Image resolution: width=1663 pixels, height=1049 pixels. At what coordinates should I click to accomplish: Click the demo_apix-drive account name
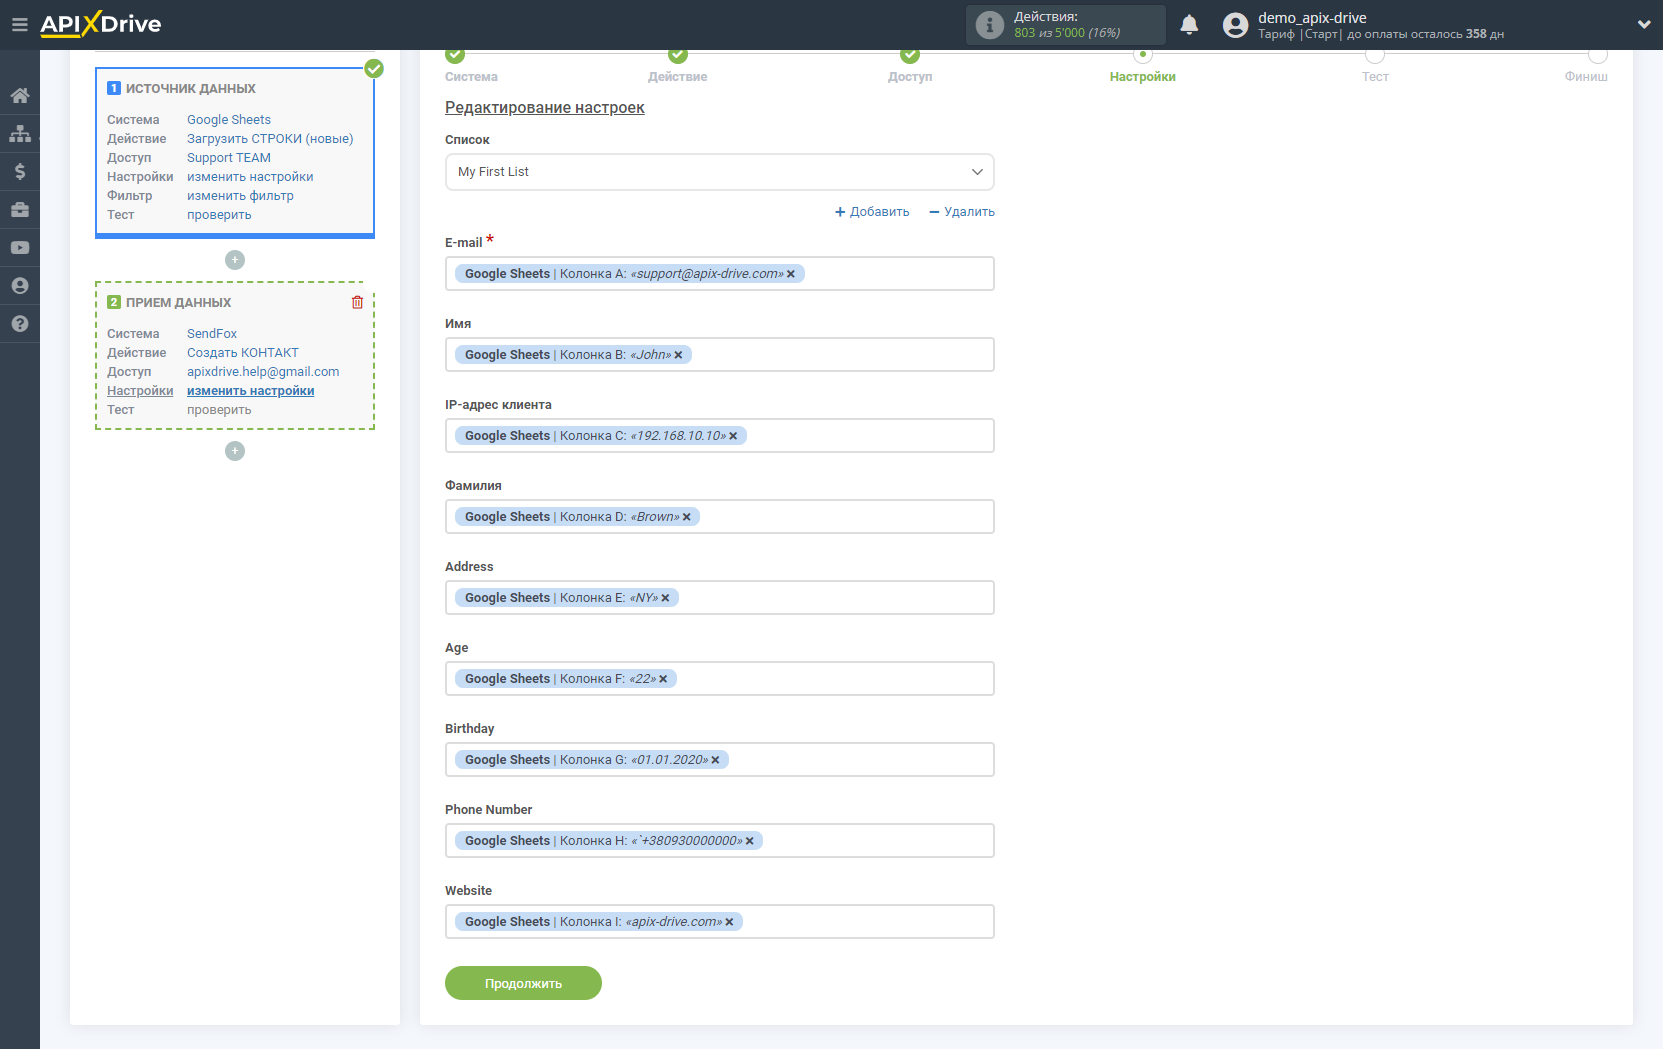point(1312,18)
